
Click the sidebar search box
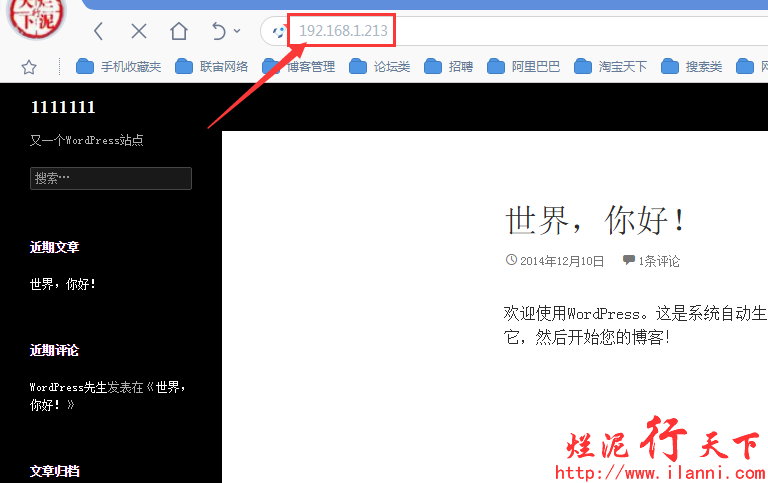[110, 178]
